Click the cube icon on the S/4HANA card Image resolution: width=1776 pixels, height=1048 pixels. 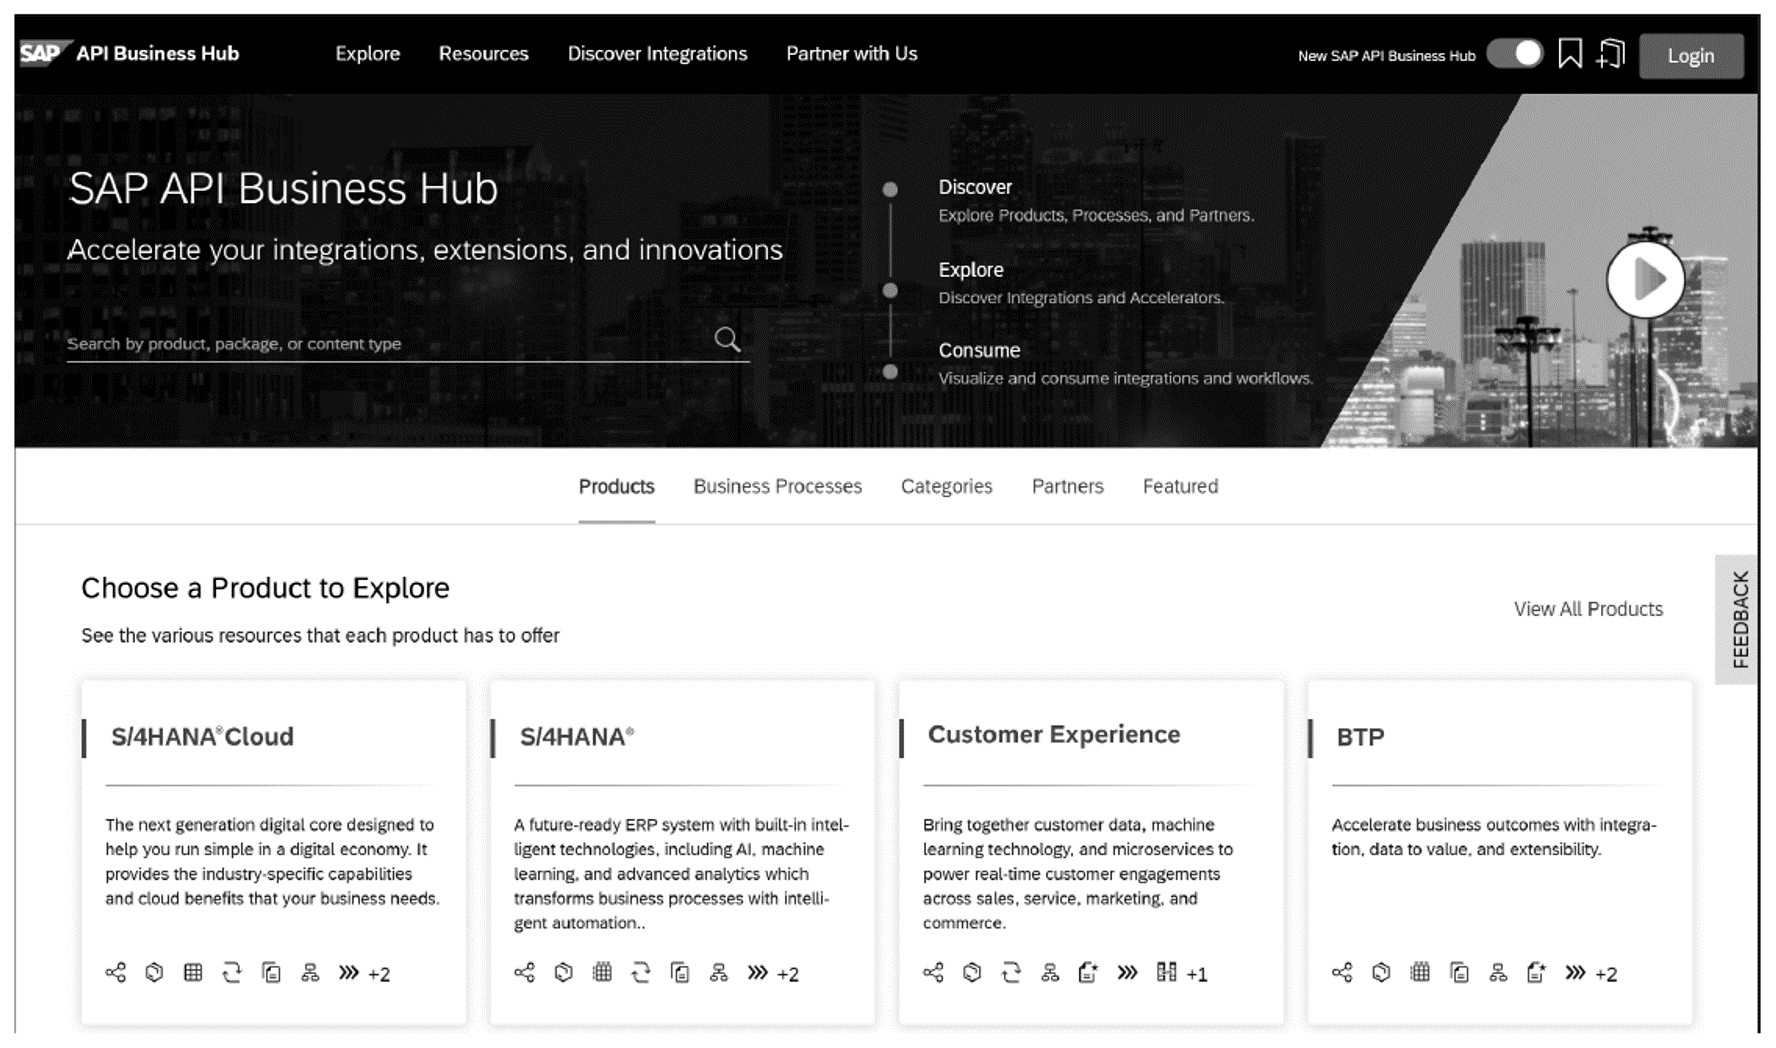pyautogui.click(x=564, y=972)
